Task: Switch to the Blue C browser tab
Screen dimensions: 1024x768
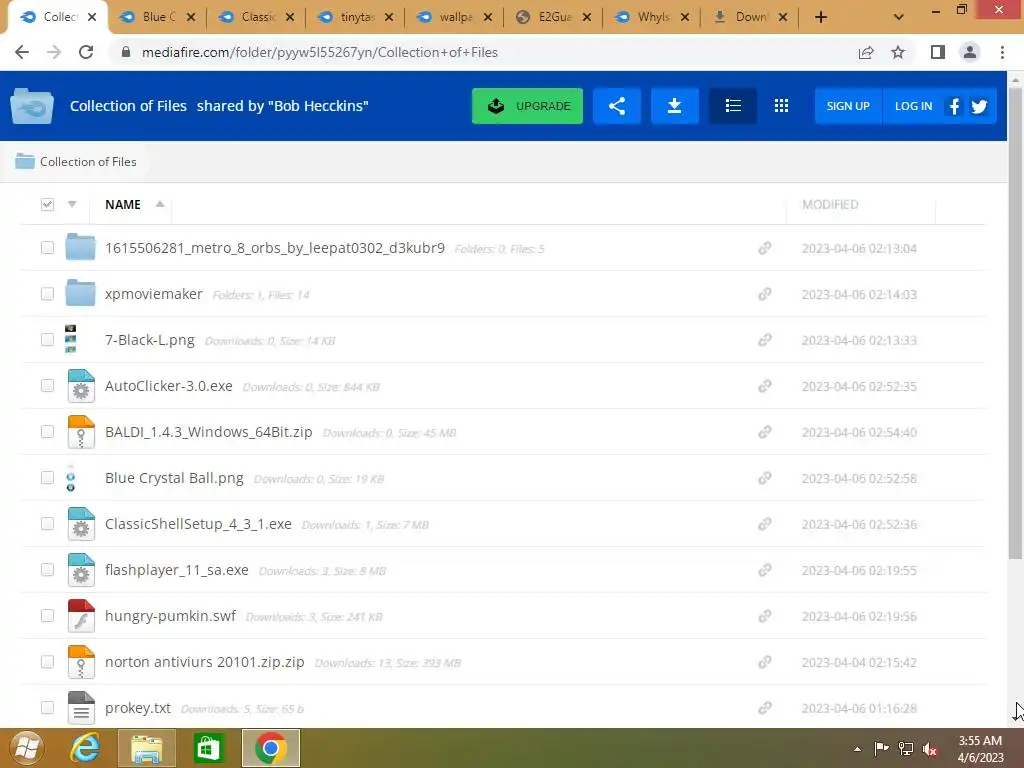Action: point(157,17)
